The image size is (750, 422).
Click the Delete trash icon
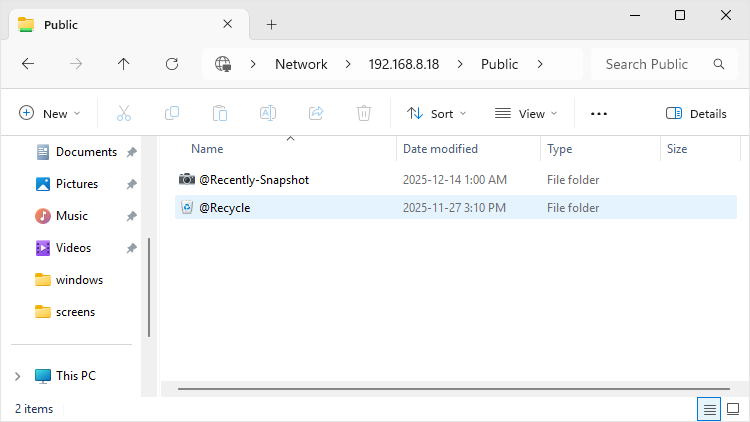(x=364, y=113)
